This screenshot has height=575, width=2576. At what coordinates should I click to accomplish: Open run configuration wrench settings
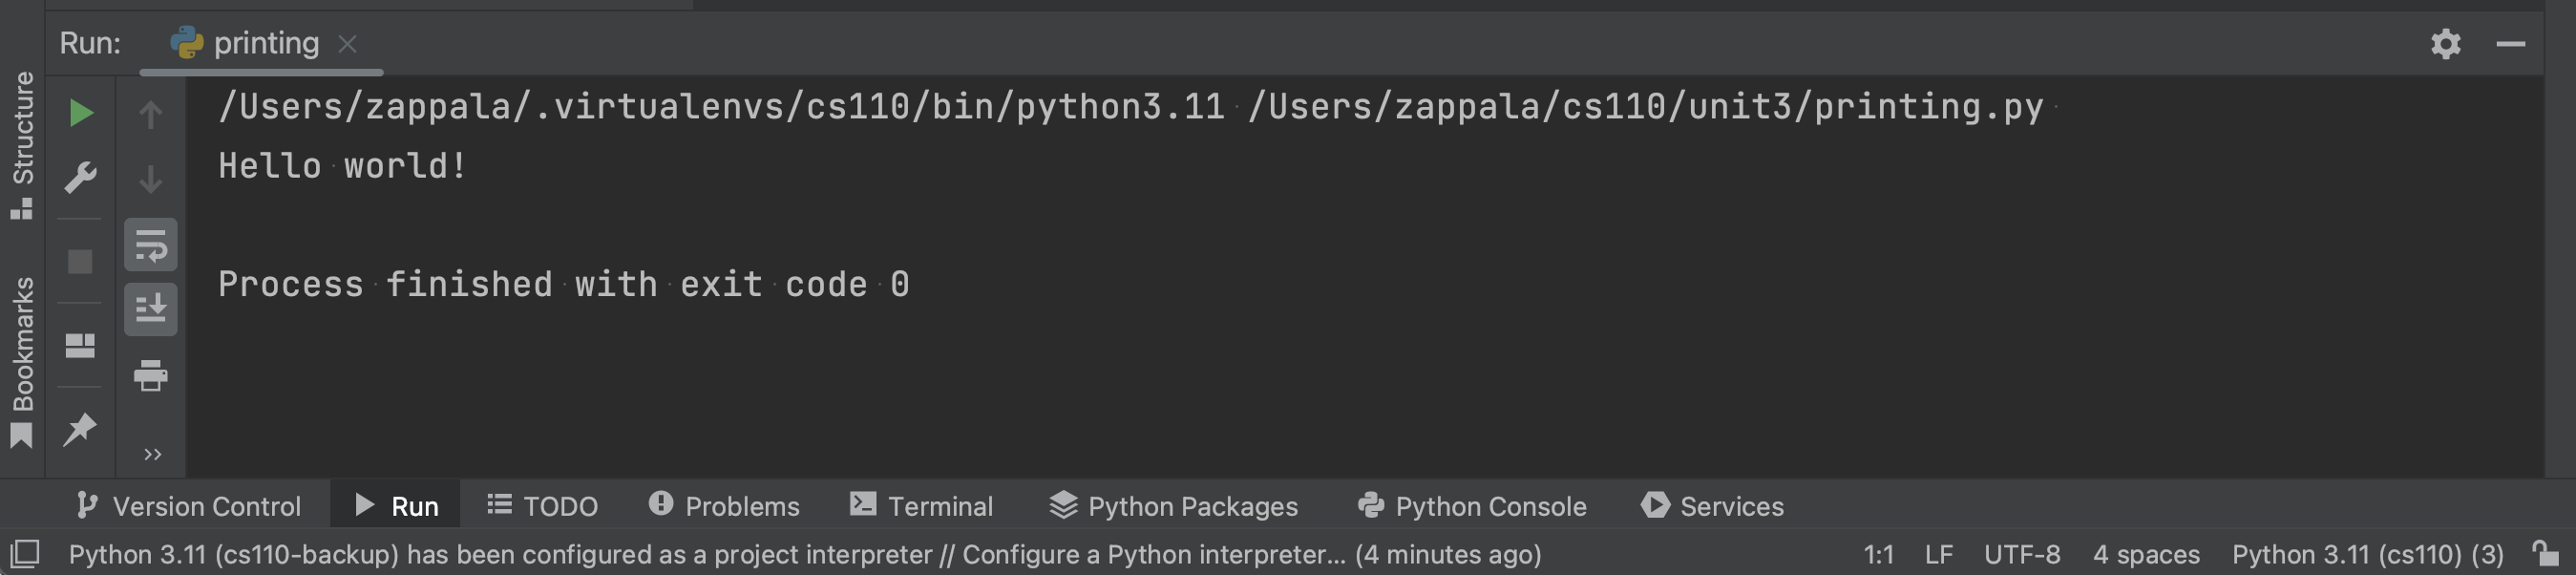(x=81, y=178)
